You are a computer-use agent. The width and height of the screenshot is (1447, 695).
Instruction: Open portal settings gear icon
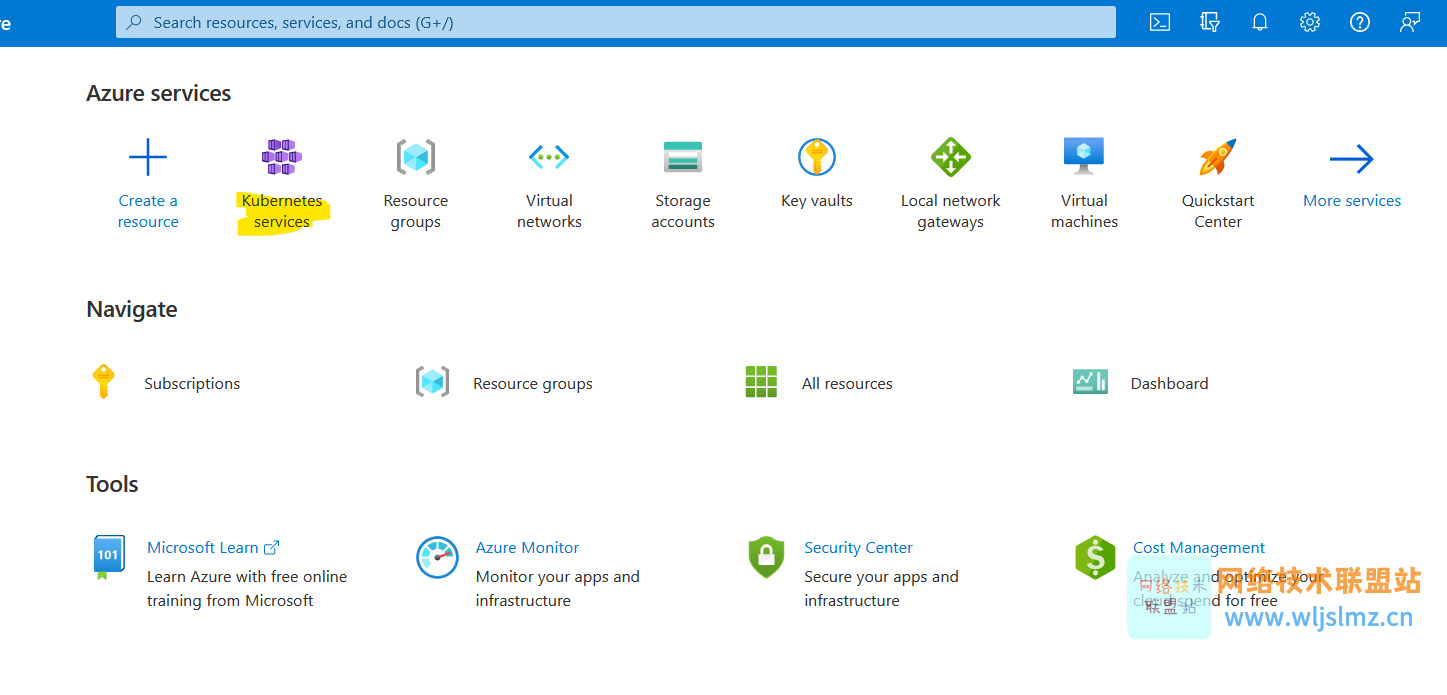(1310, 22)
